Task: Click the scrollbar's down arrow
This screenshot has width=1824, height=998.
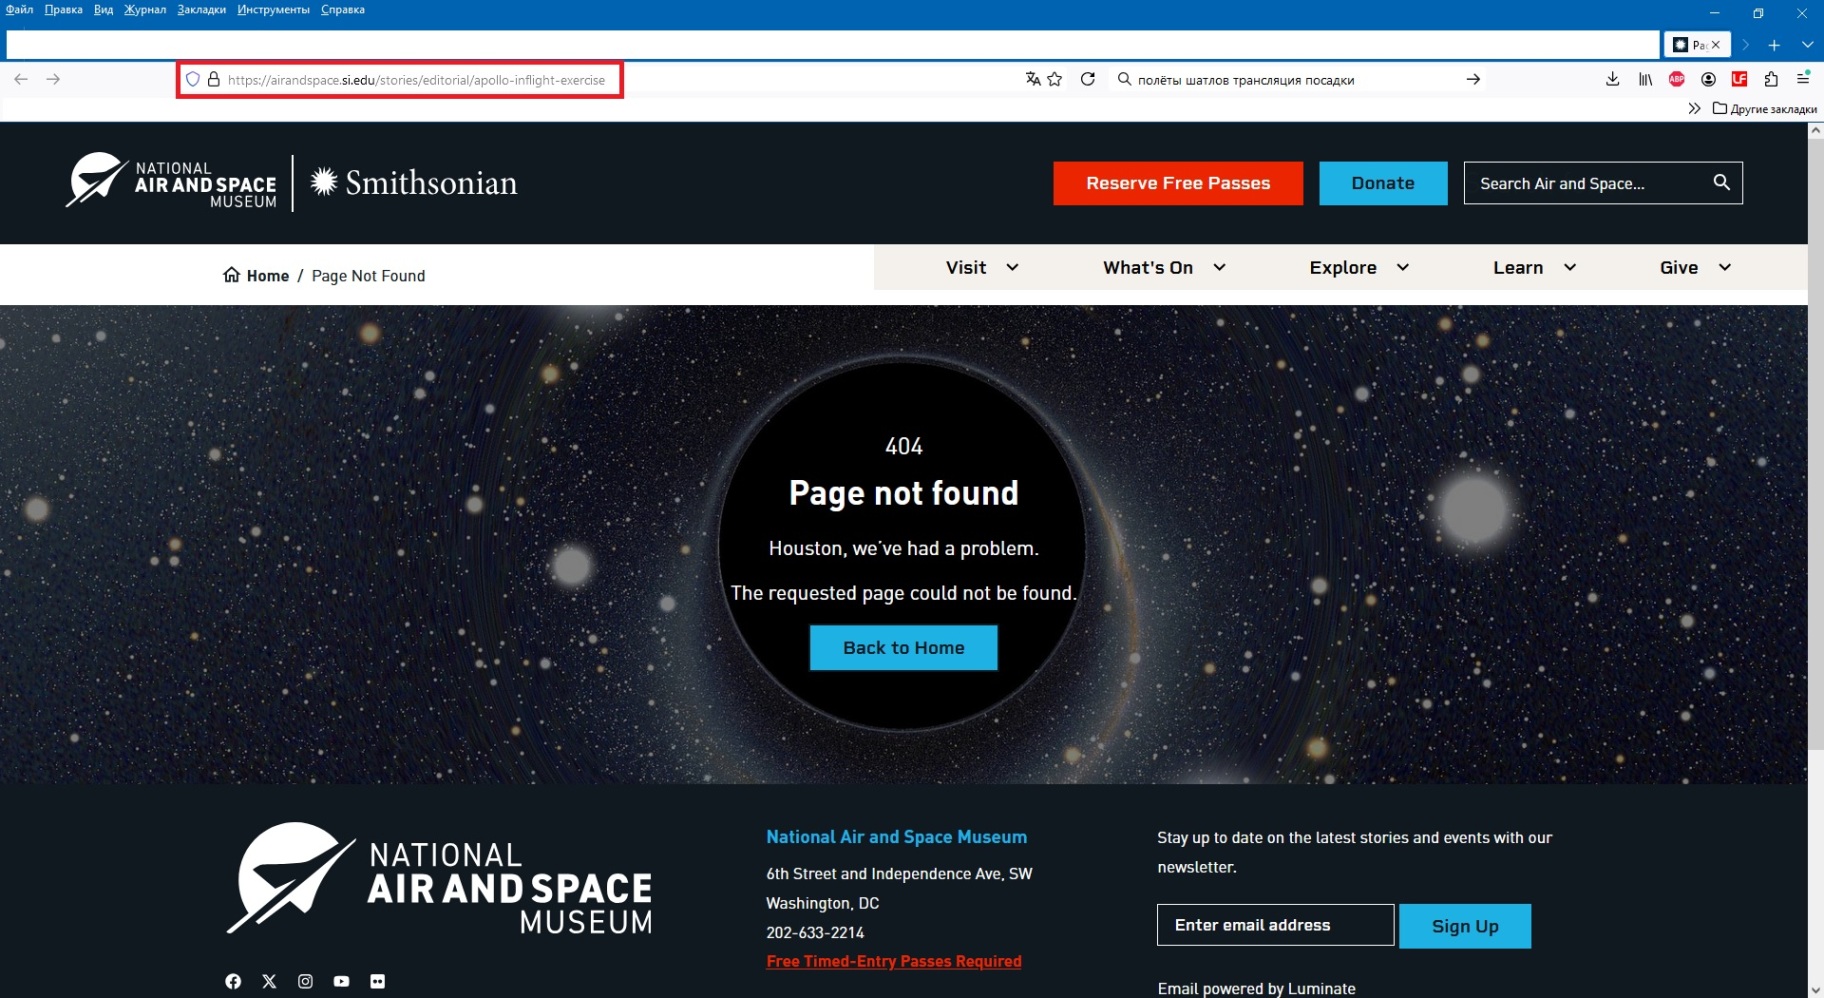Action: tap(1816, 990)
